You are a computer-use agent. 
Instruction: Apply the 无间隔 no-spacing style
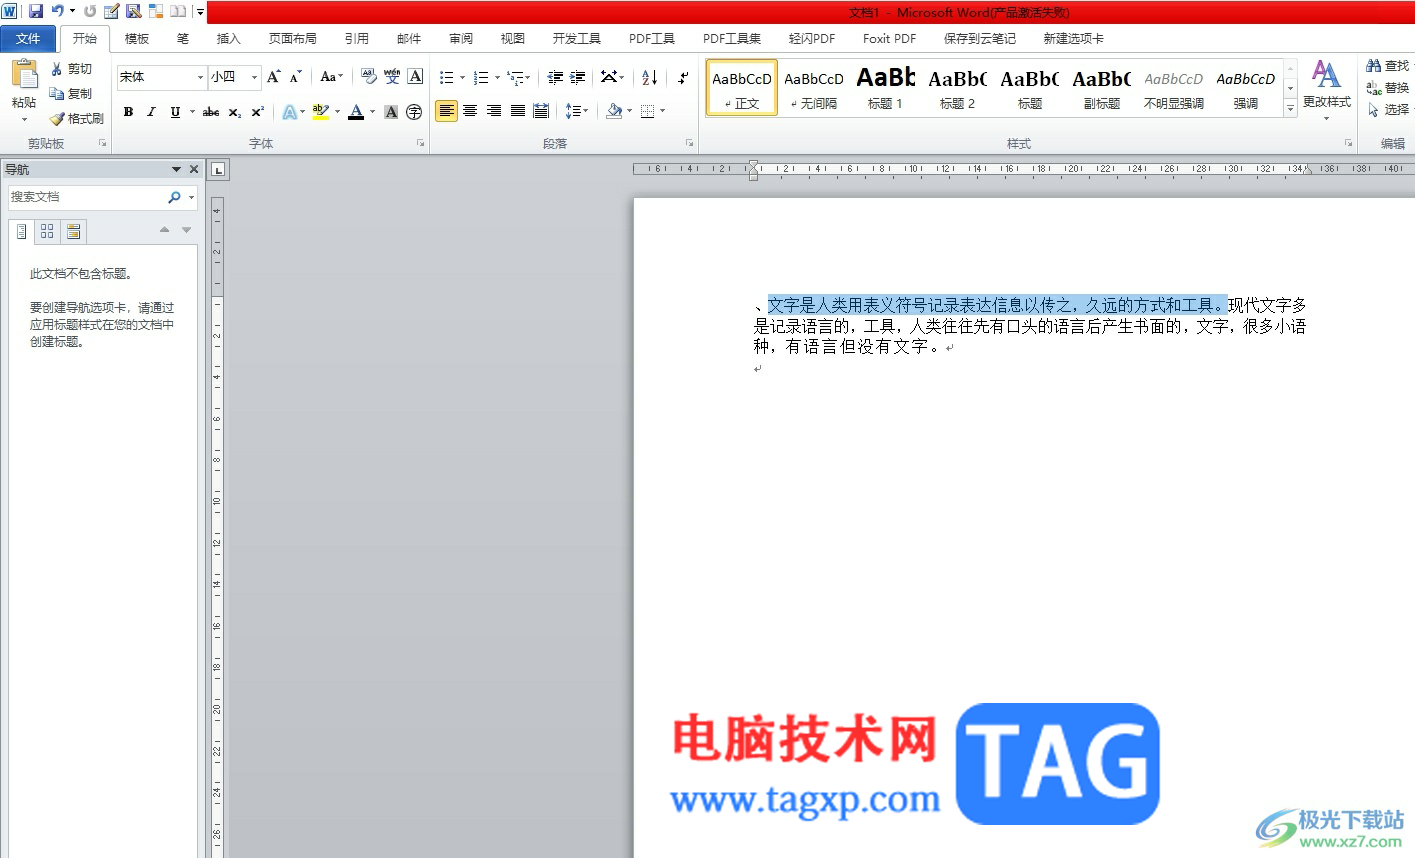coord(814,88)
